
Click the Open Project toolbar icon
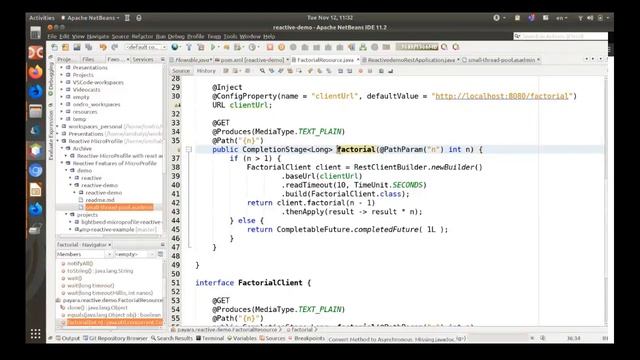pyautogui.click(x=77, y=47)
